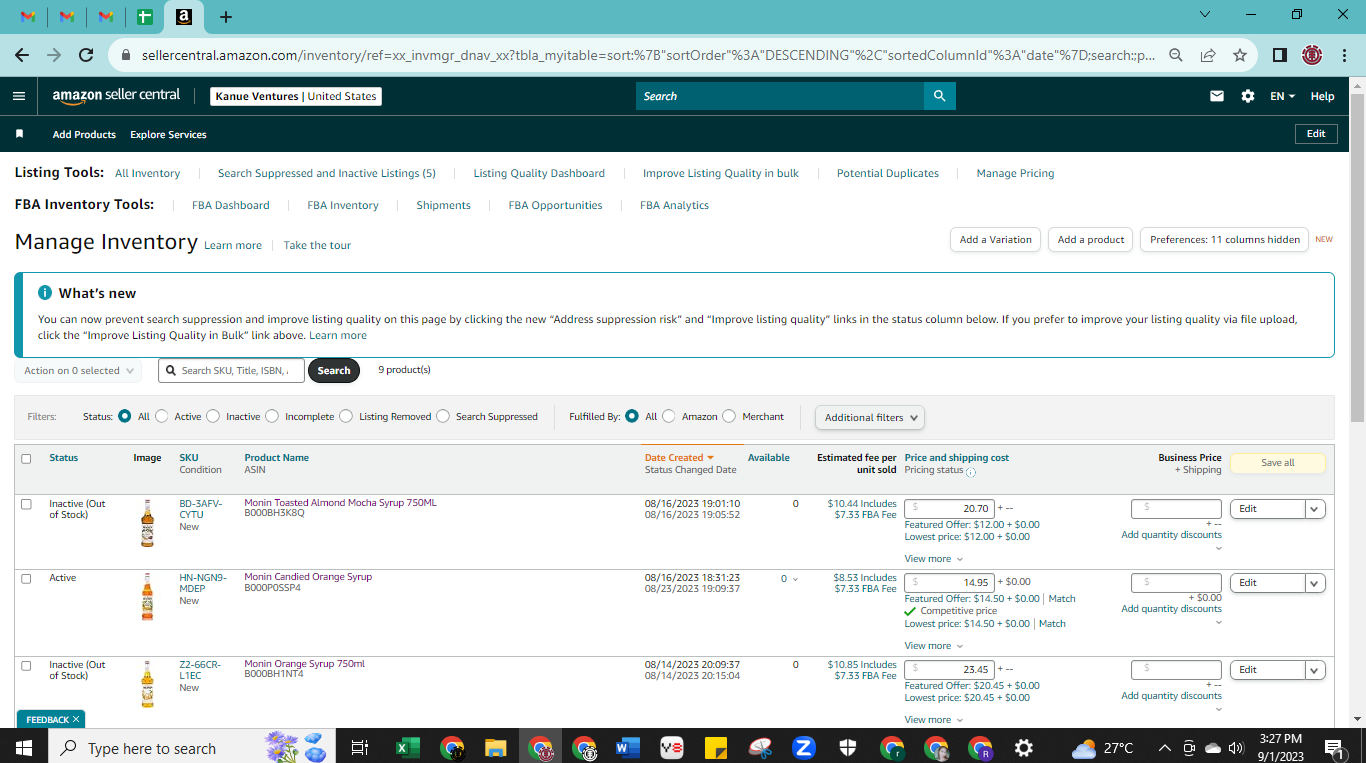Select the Active status radio button

pos(161,416)
